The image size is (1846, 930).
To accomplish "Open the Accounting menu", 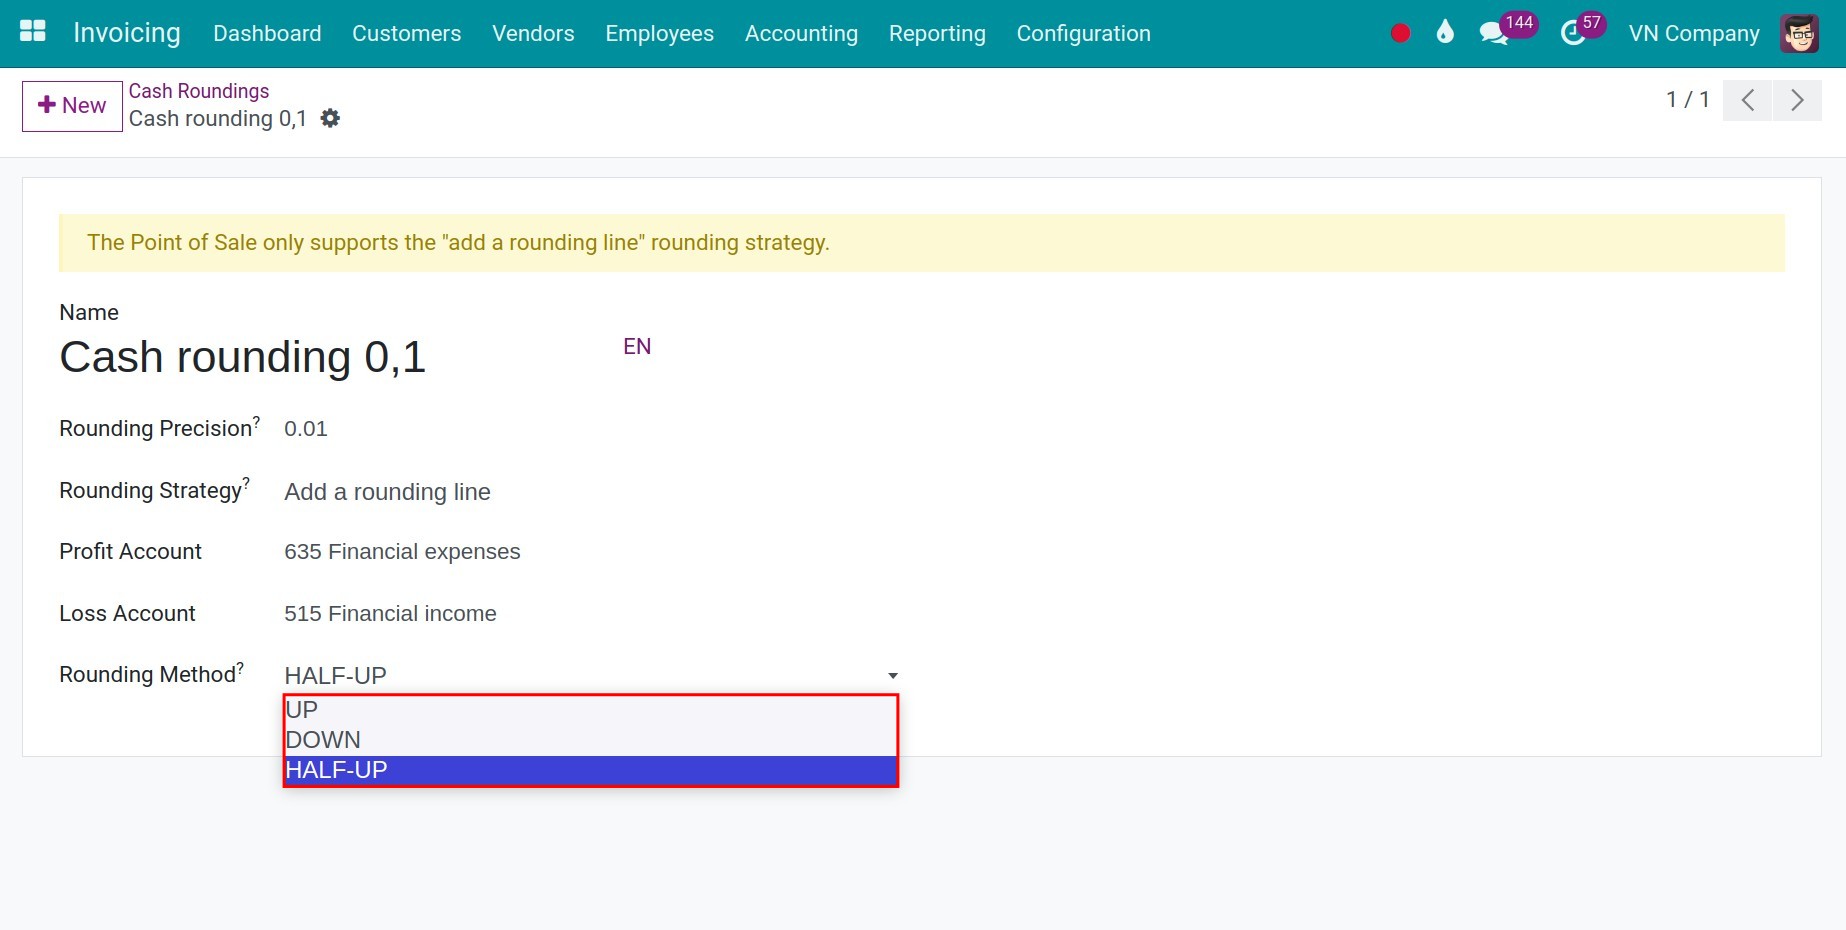I will (800, 33).
